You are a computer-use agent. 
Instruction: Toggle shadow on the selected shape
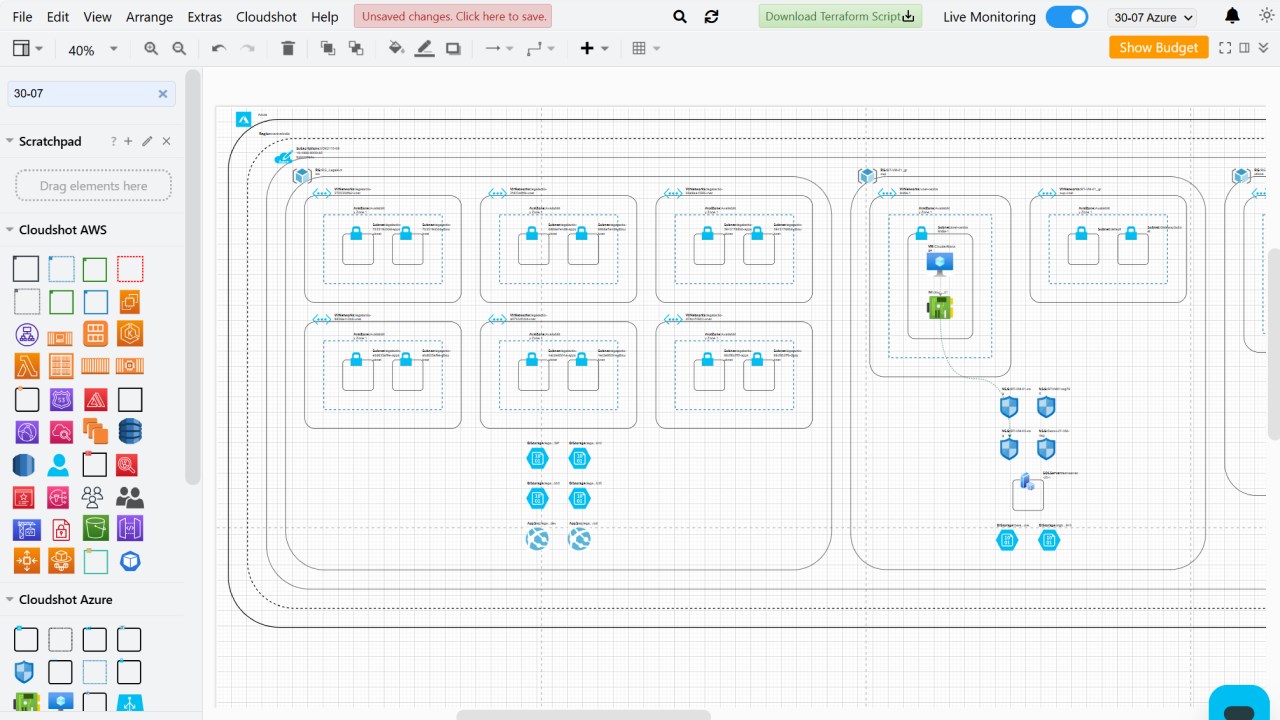coord(453,48)
